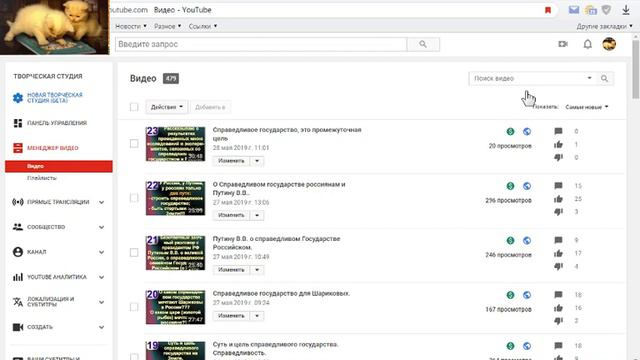Image resolution: width=640 pixels, height=360 pixels.
Task: Tick checkbox for video 20 для Шариковых
Action: click(x=134, y=307)
